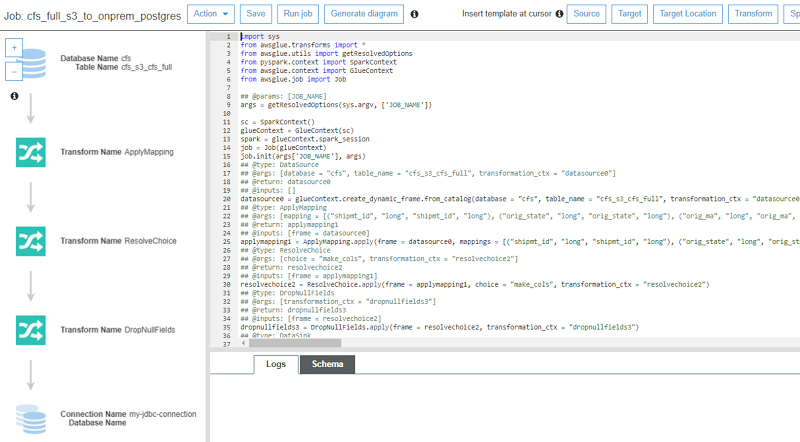
Task: Click line 15 job.init code
Action: pos(303,156)
